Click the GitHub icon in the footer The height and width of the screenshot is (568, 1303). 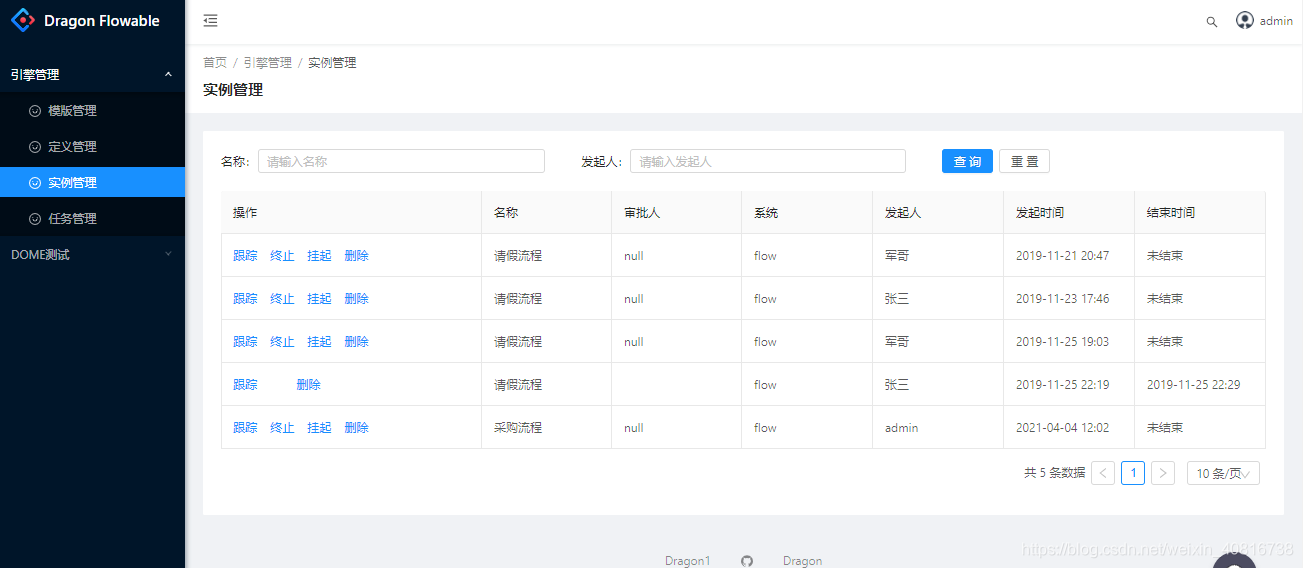click(x=747, y=561)
